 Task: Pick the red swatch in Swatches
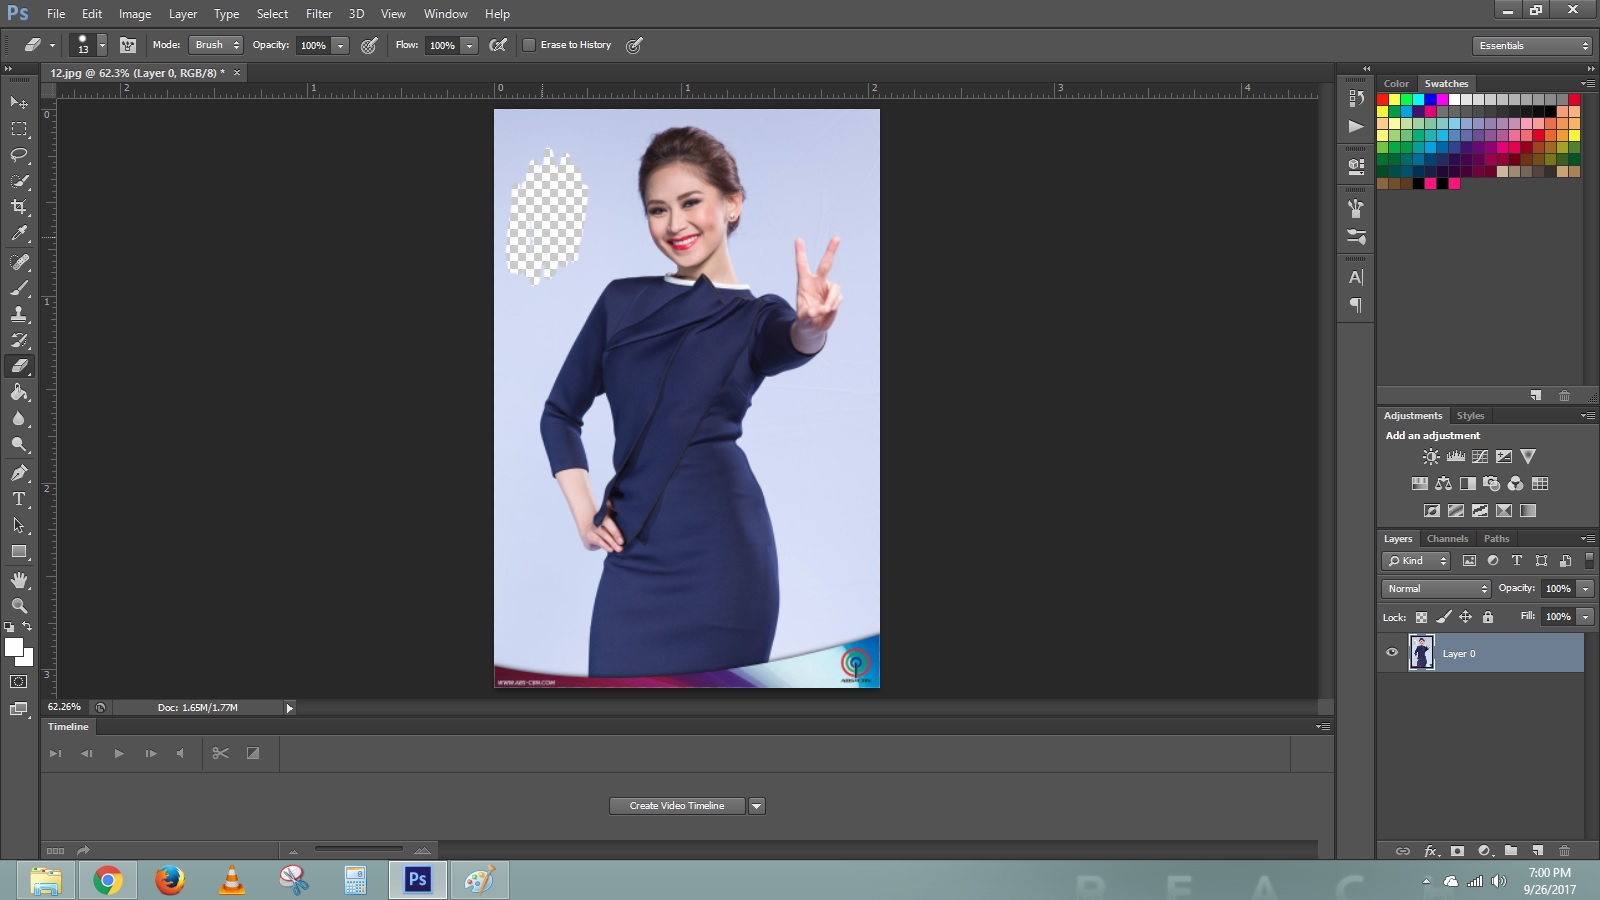tap(1382, 99)
